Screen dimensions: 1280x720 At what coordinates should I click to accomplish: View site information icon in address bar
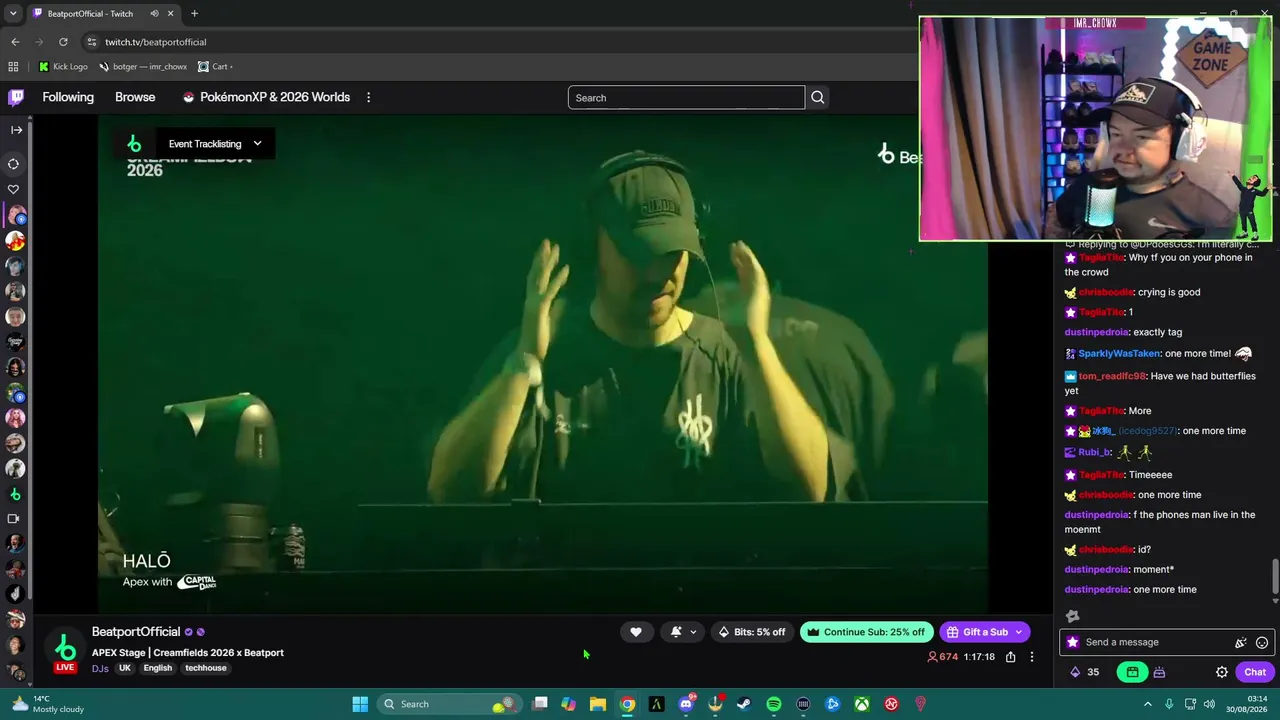click(x=91, y=42)
